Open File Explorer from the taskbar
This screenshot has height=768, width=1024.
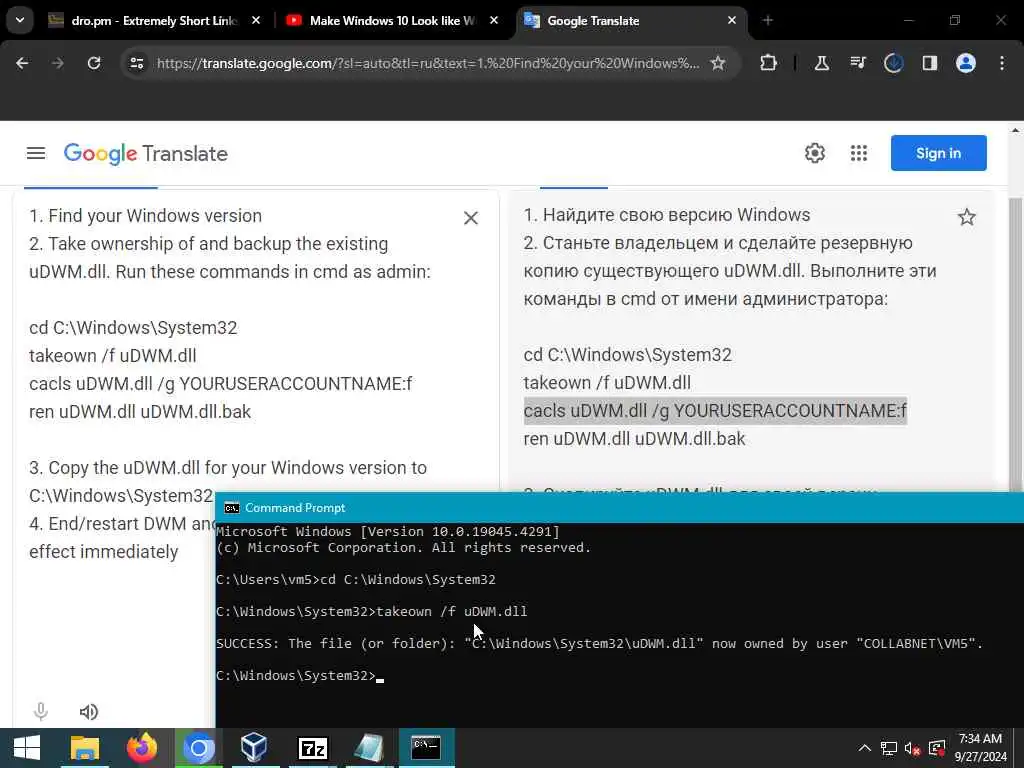pyautogui.click(x=85, y=748)
